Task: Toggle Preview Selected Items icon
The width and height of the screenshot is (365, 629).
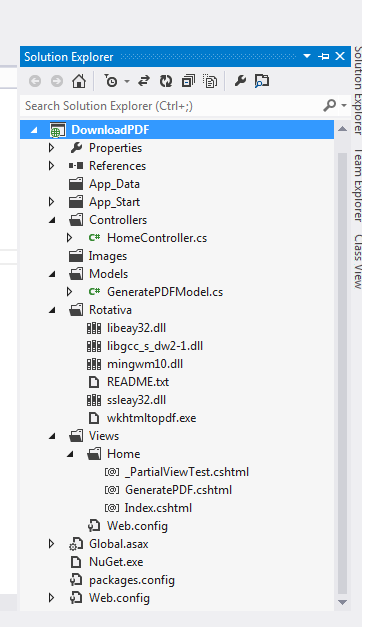Action: (262, 81)
